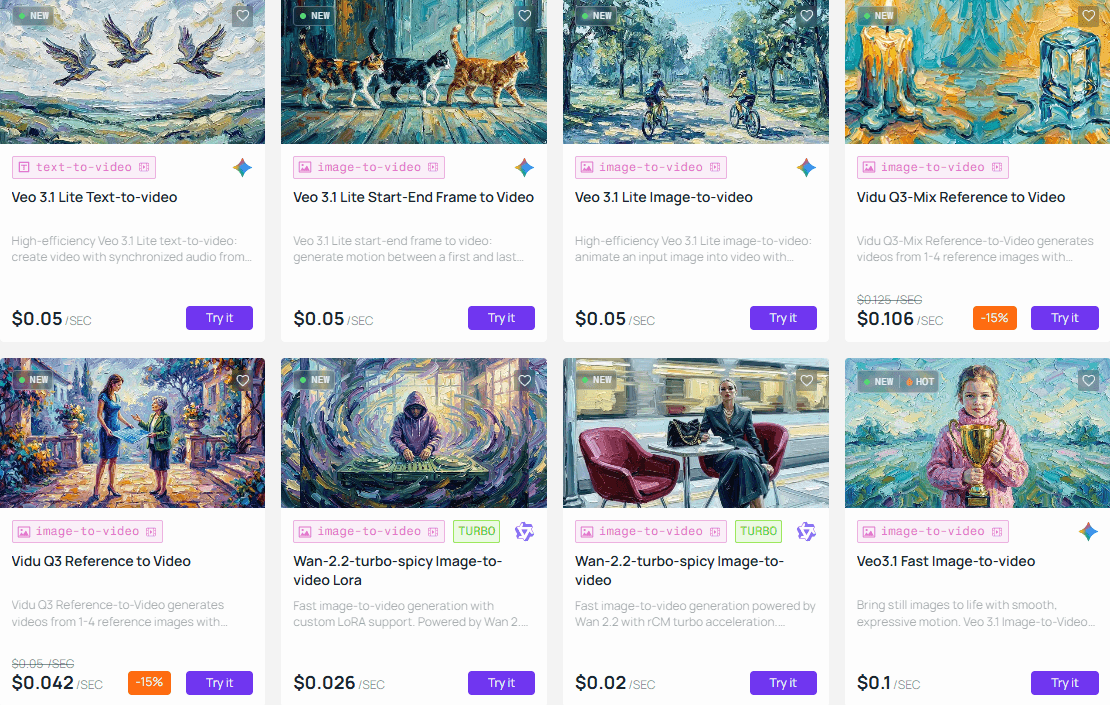This screenshot has width=1110, height=705.
Task: Toggle heart on Veo 3.1 Lite Start-End Frame card
Action: click(x=525, y=16)
